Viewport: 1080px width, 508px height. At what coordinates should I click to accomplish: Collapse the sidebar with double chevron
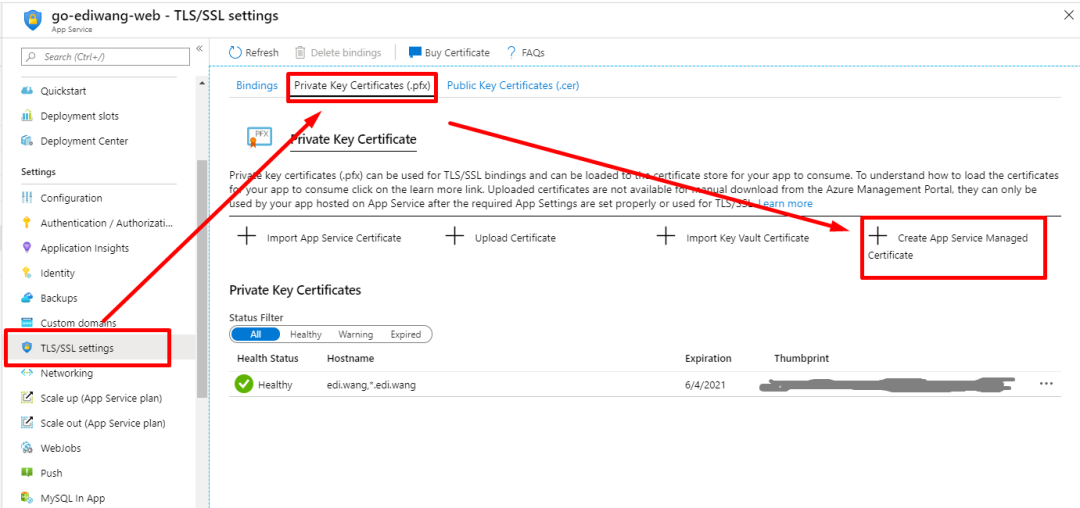pyautogui.click(x=199, y=48)
